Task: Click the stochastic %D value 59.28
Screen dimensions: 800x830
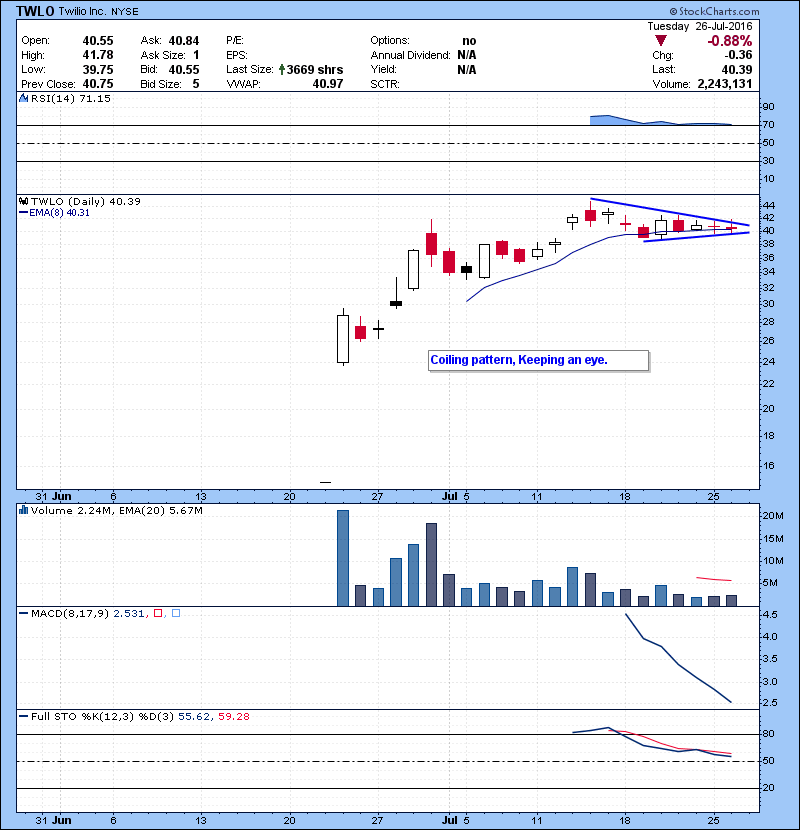Action: pos(233,716)
